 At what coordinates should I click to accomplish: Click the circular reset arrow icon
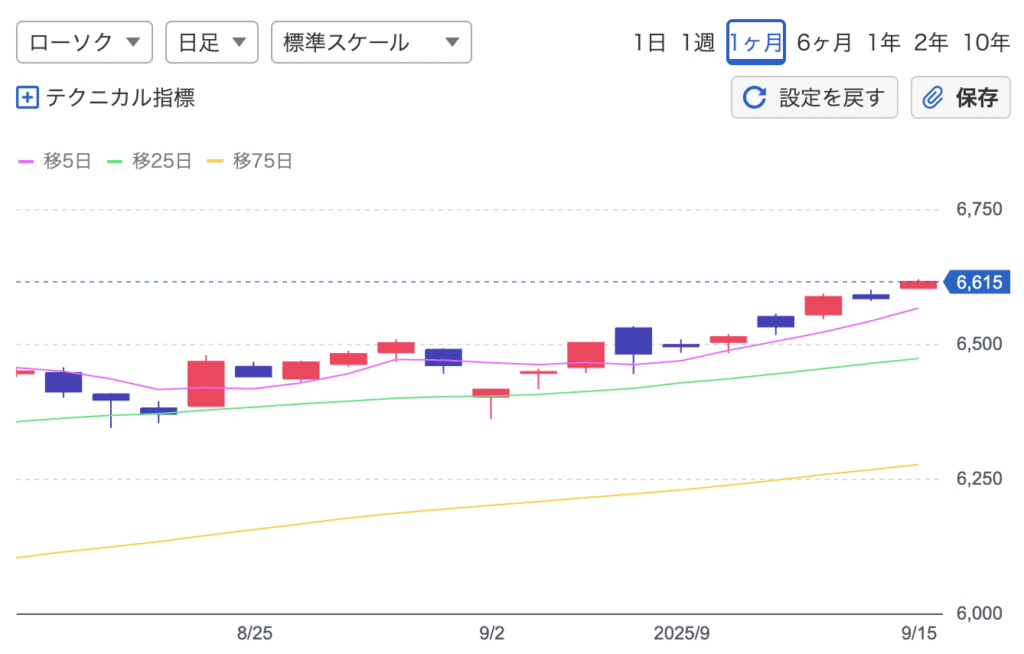[x=754, y=98]
